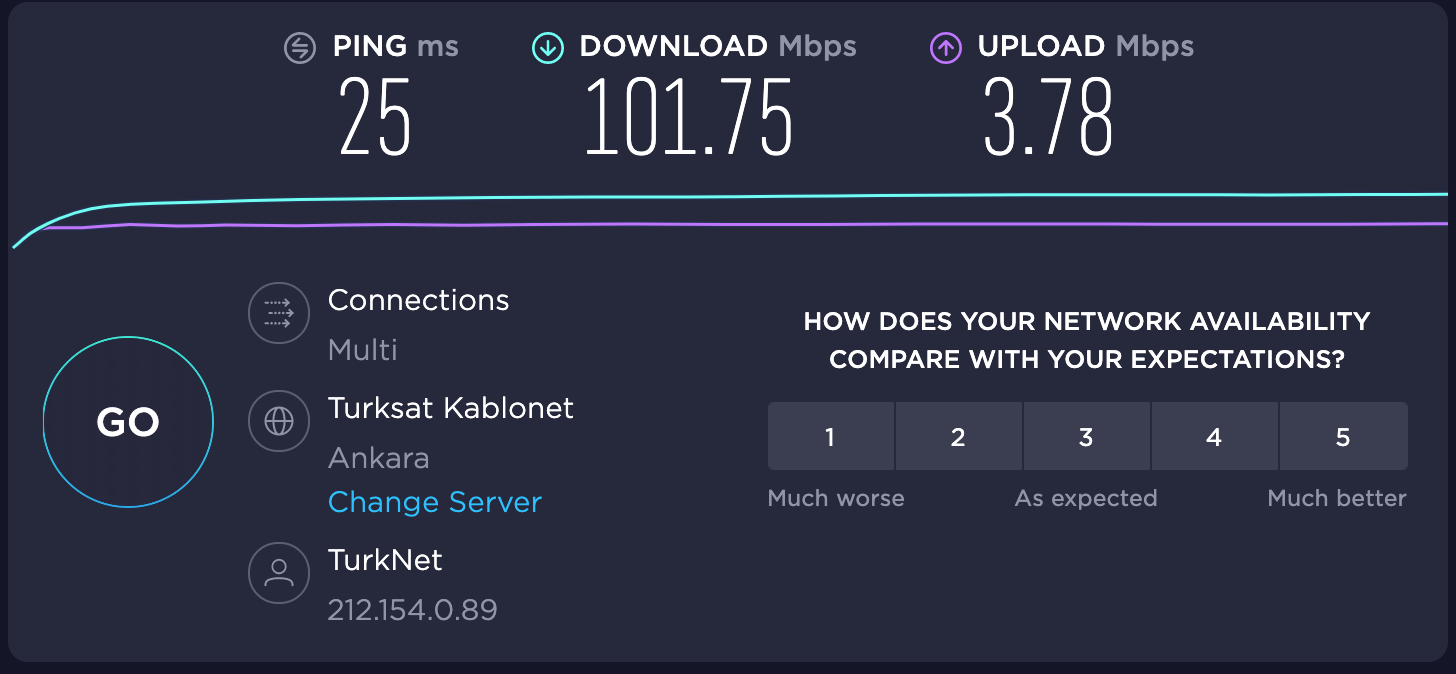Image resolution: width=1456 pixels, height=674 pixels.
Task: Click the ping icon beside PING ms
Action: (x=300, y=47)
